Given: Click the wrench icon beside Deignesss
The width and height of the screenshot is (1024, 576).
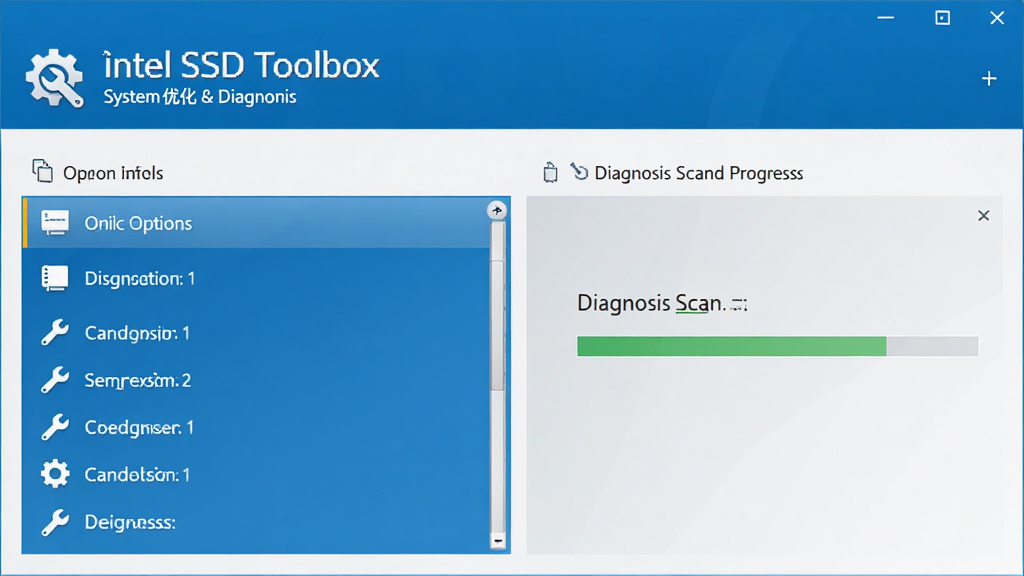Looking at the screenshot, I should click(55, 522).
